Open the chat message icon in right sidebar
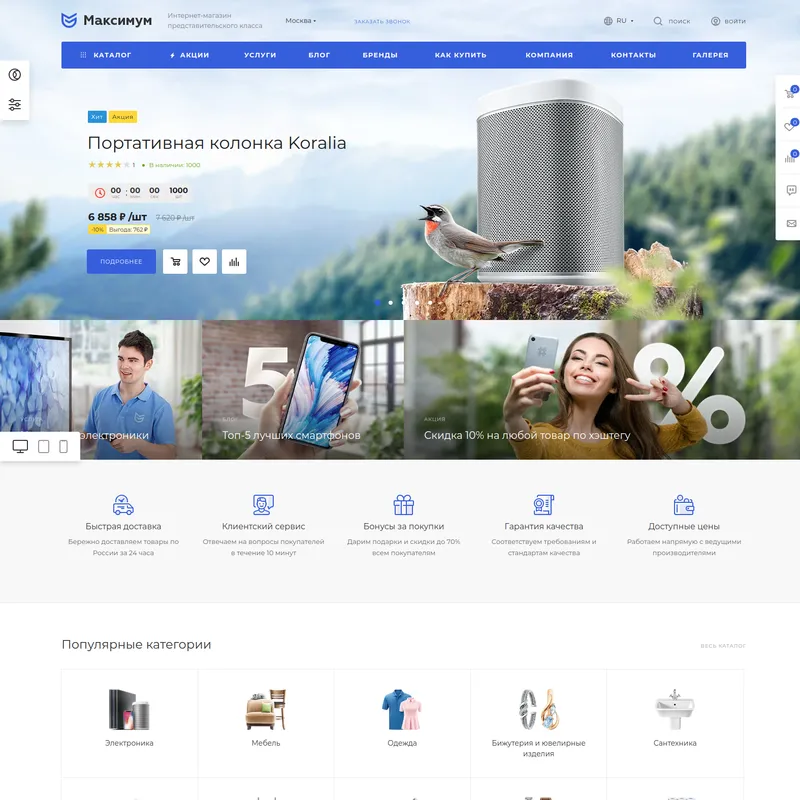The image size is (800, 800). click(791, 190)
